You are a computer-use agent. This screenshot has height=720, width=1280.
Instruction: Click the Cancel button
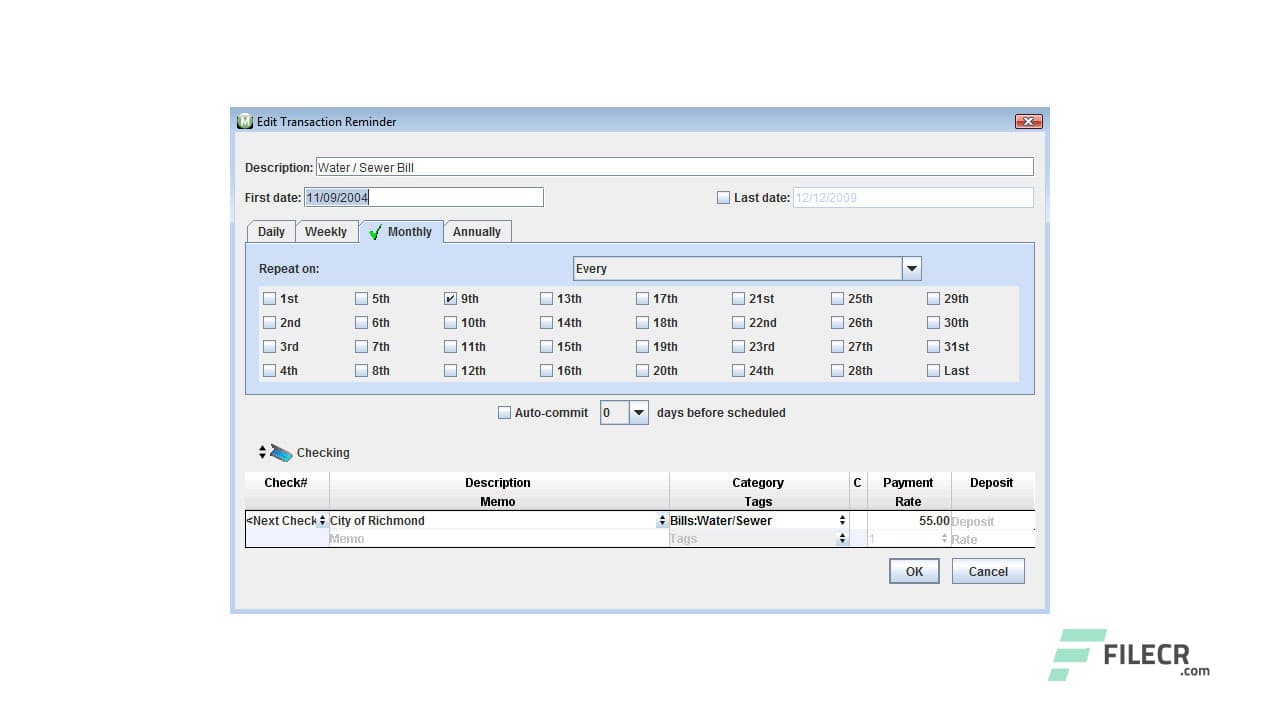coord(987,572)
